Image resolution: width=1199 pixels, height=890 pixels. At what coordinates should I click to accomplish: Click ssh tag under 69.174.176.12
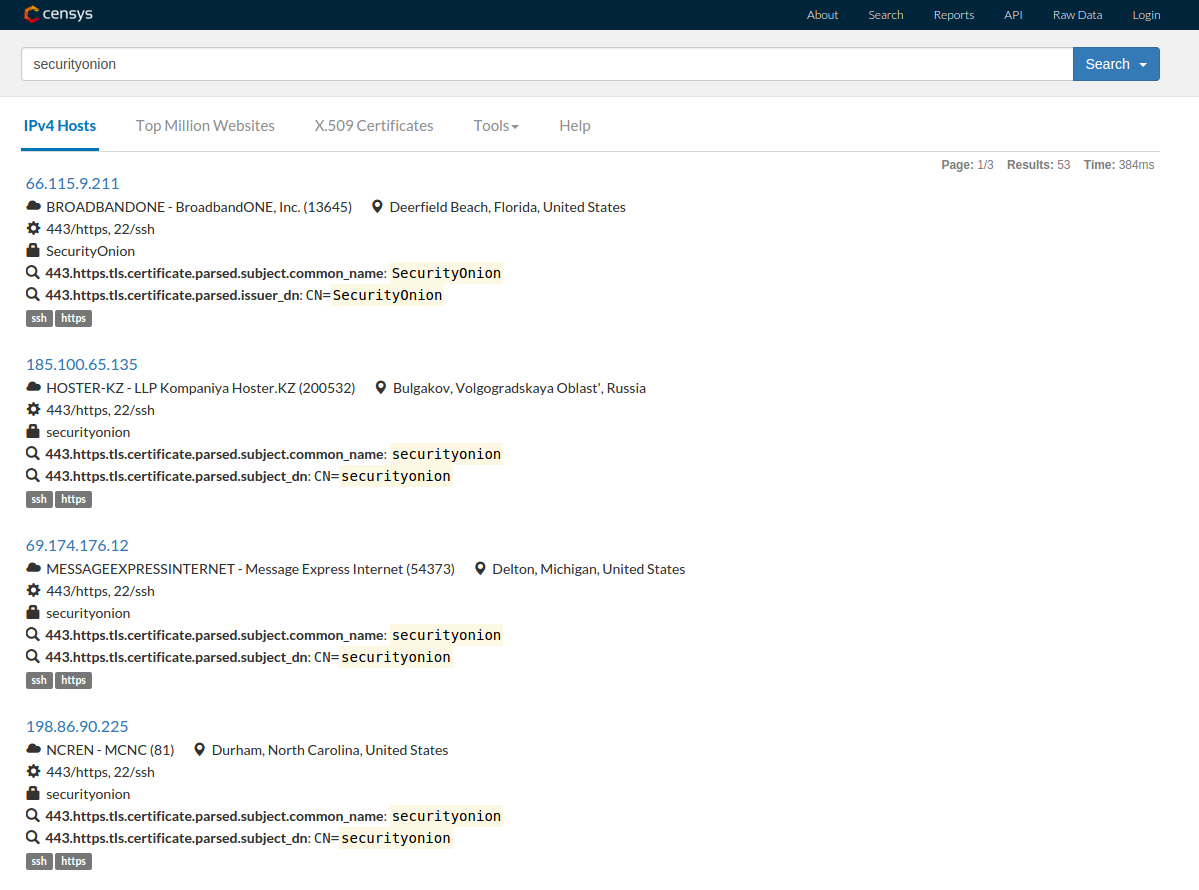pyautogui.click(x=39, y=680)
